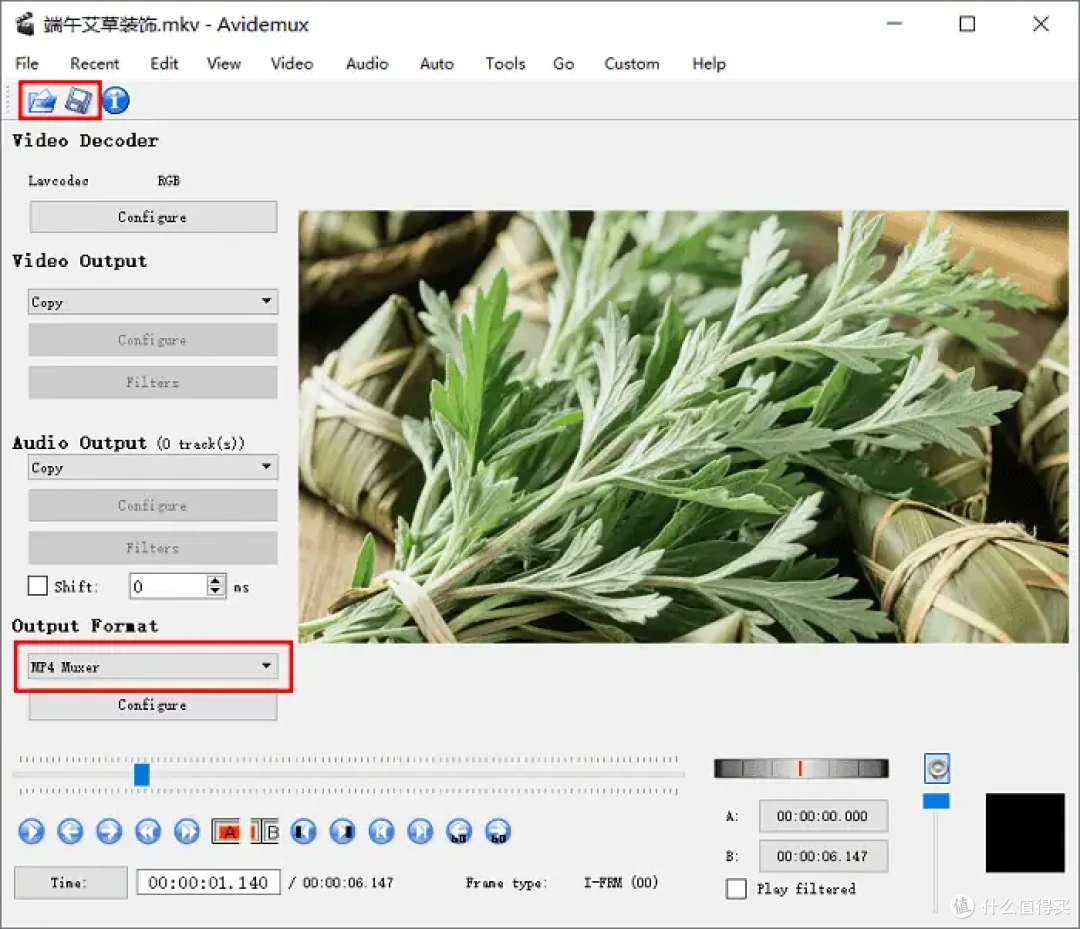The height and width of the screenshot is (929, 1080).
Task: Start playback with the Play button
Action: tap(31, 831)
